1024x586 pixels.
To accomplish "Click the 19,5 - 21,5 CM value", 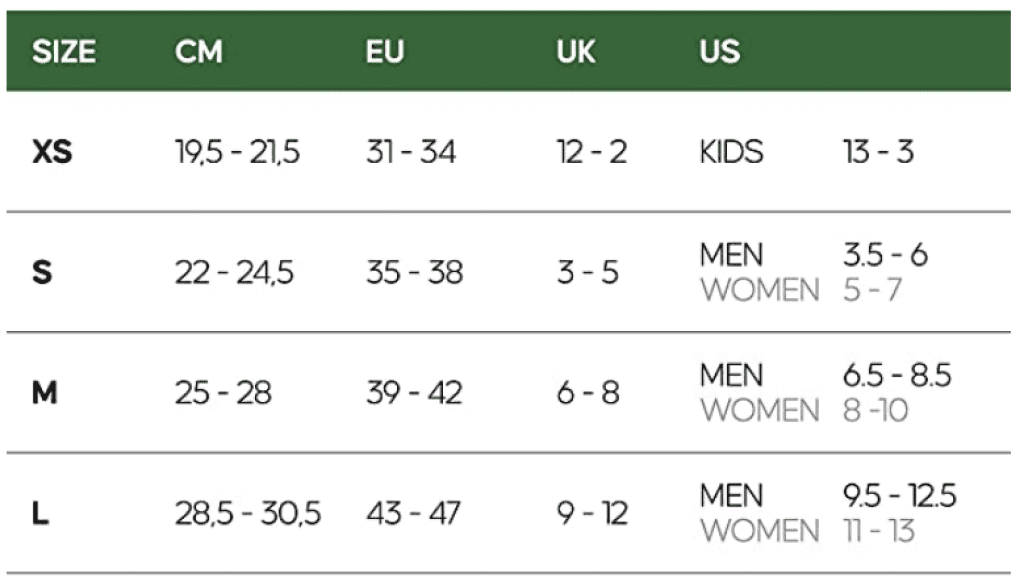I will pyautogui.click(x=237, y=153).
